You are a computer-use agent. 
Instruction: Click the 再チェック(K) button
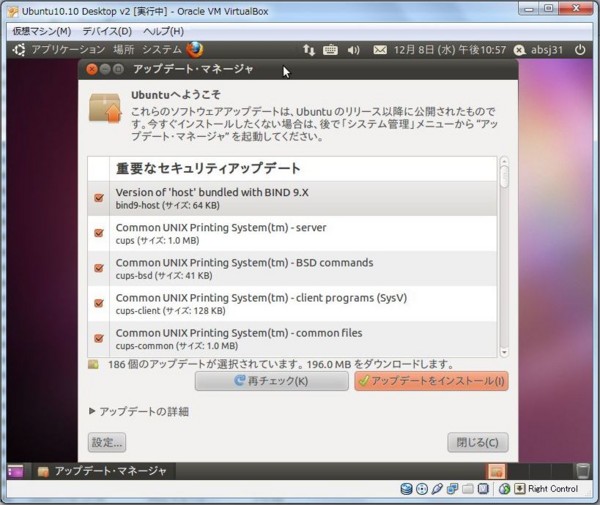(x=272, y=381)
